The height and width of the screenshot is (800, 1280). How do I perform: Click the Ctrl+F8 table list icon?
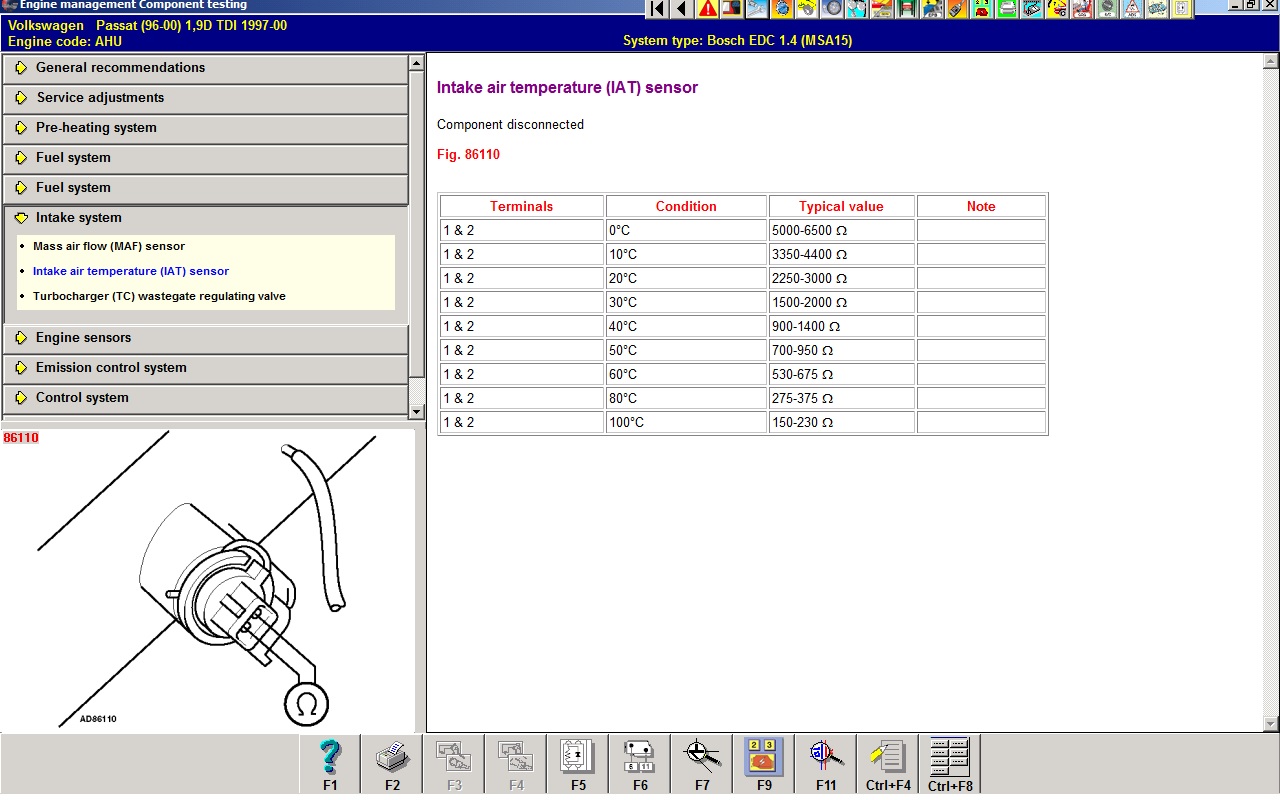pos(950,764)
